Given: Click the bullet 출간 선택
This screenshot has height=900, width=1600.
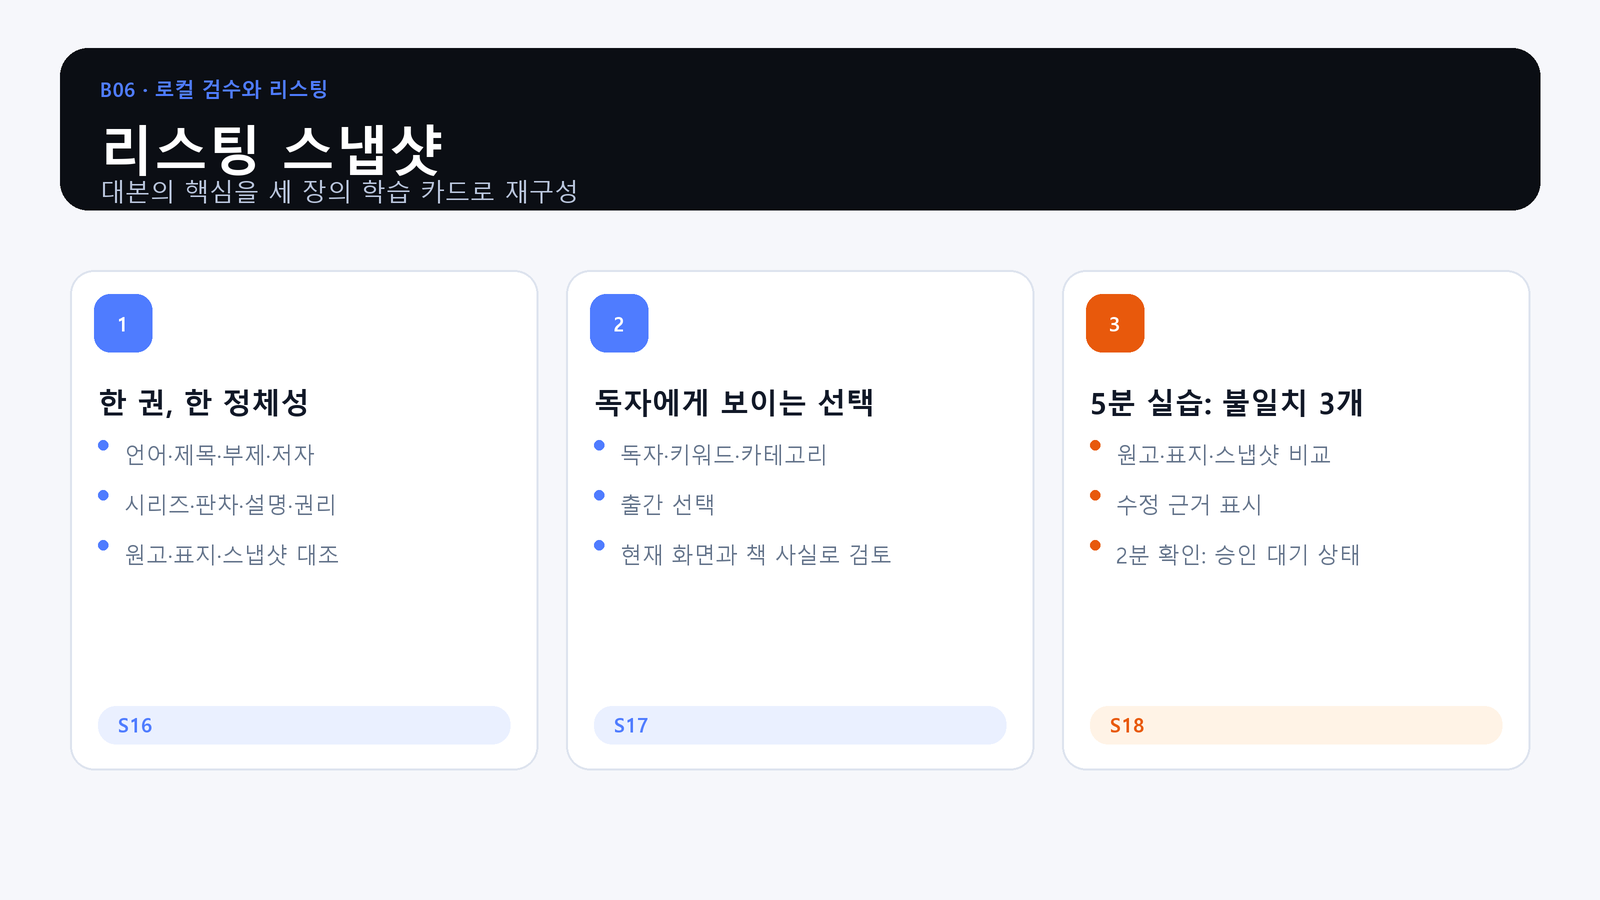Looking at the screenshot, I should coord(667,505).
